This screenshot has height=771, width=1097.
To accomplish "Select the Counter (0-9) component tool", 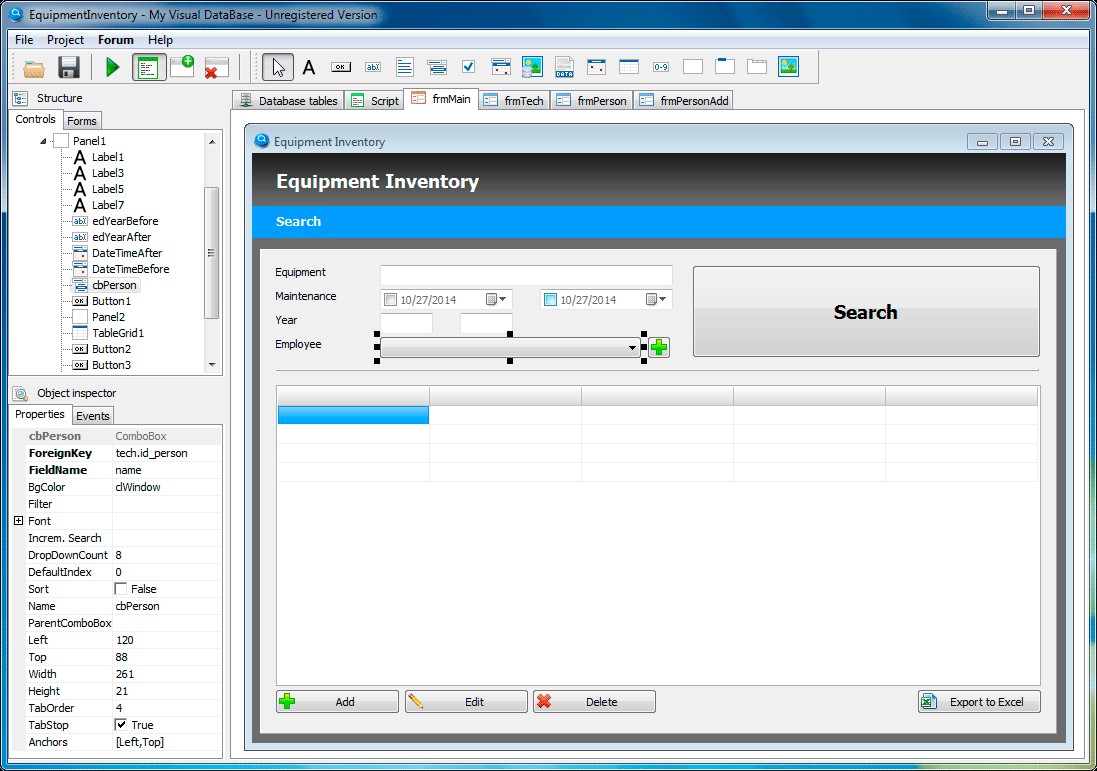I will tap(660, 68).
